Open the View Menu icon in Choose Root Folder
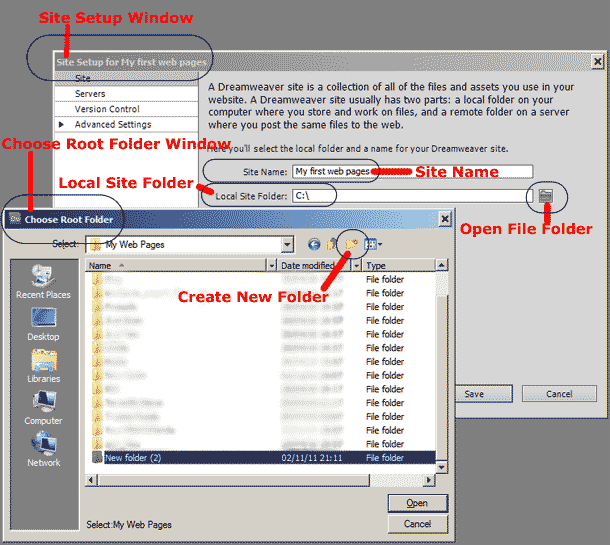Viewport: 610px width, 545px height. (373, 244)
